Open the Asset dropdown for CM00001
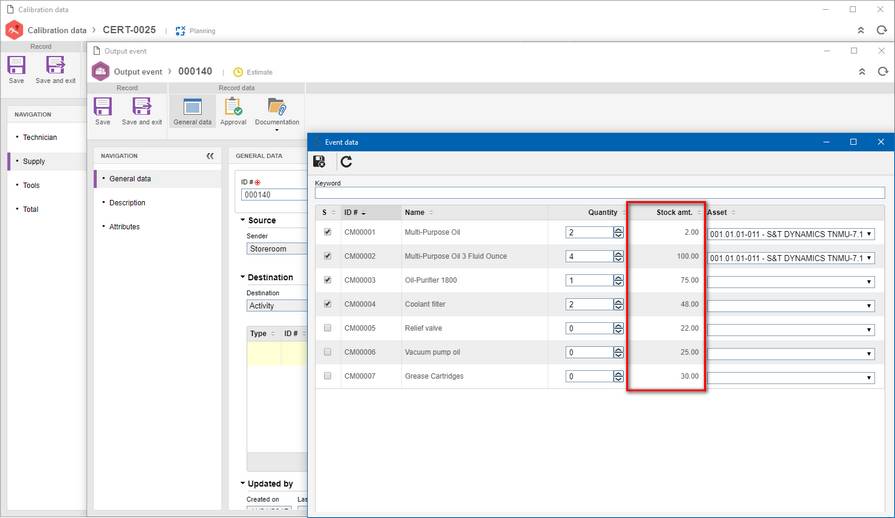Screen dimensions: 895x518 [791, 234]
